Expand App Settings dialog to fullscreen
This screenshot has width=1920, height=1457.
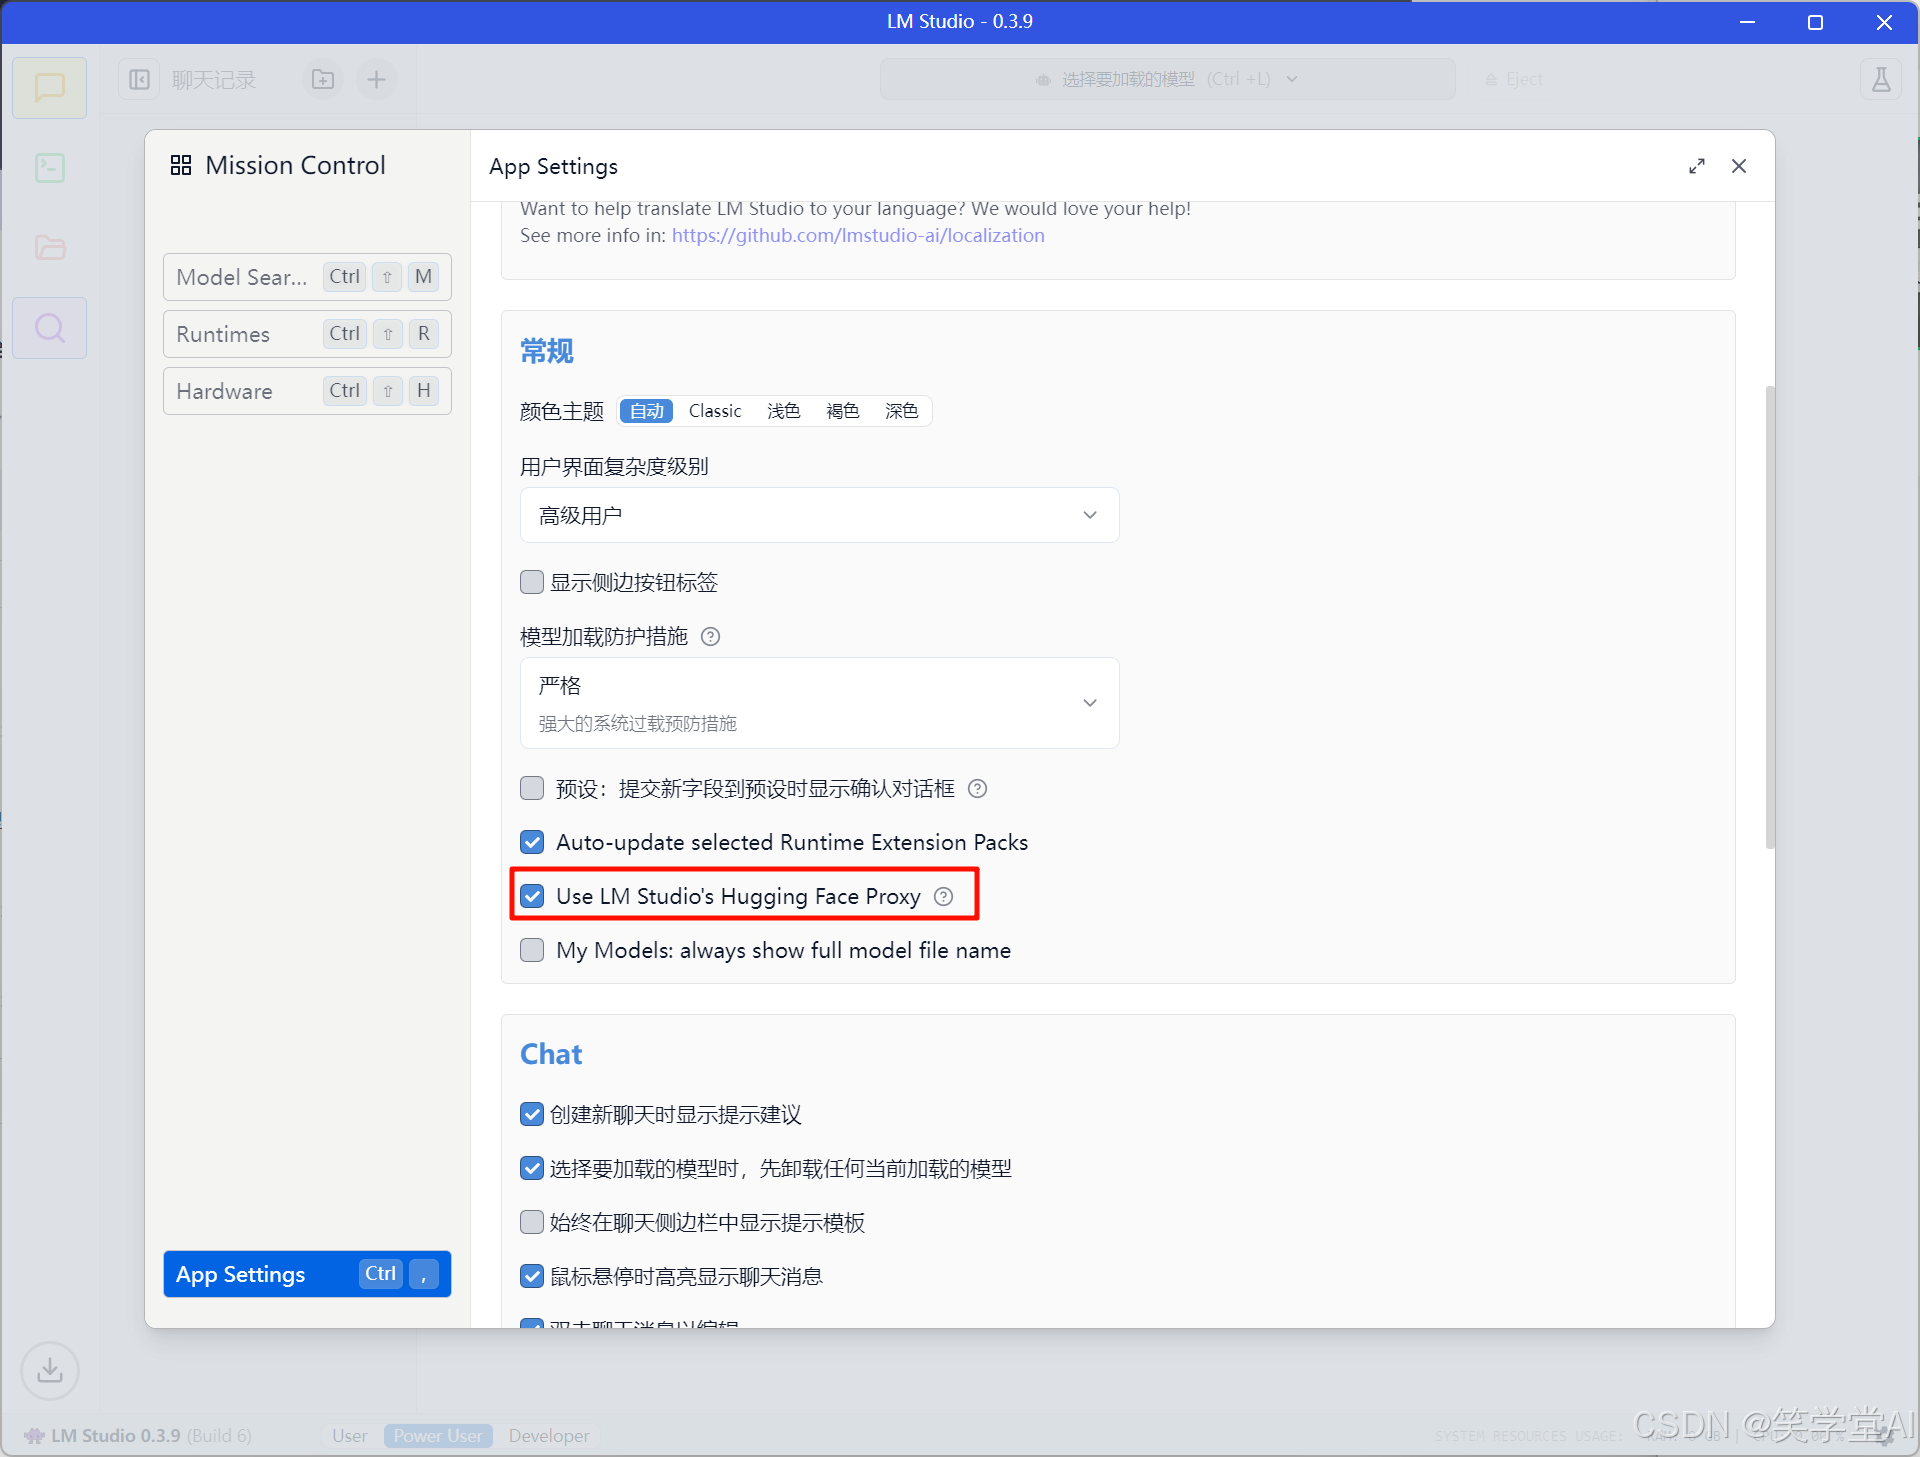(1696, 166)
